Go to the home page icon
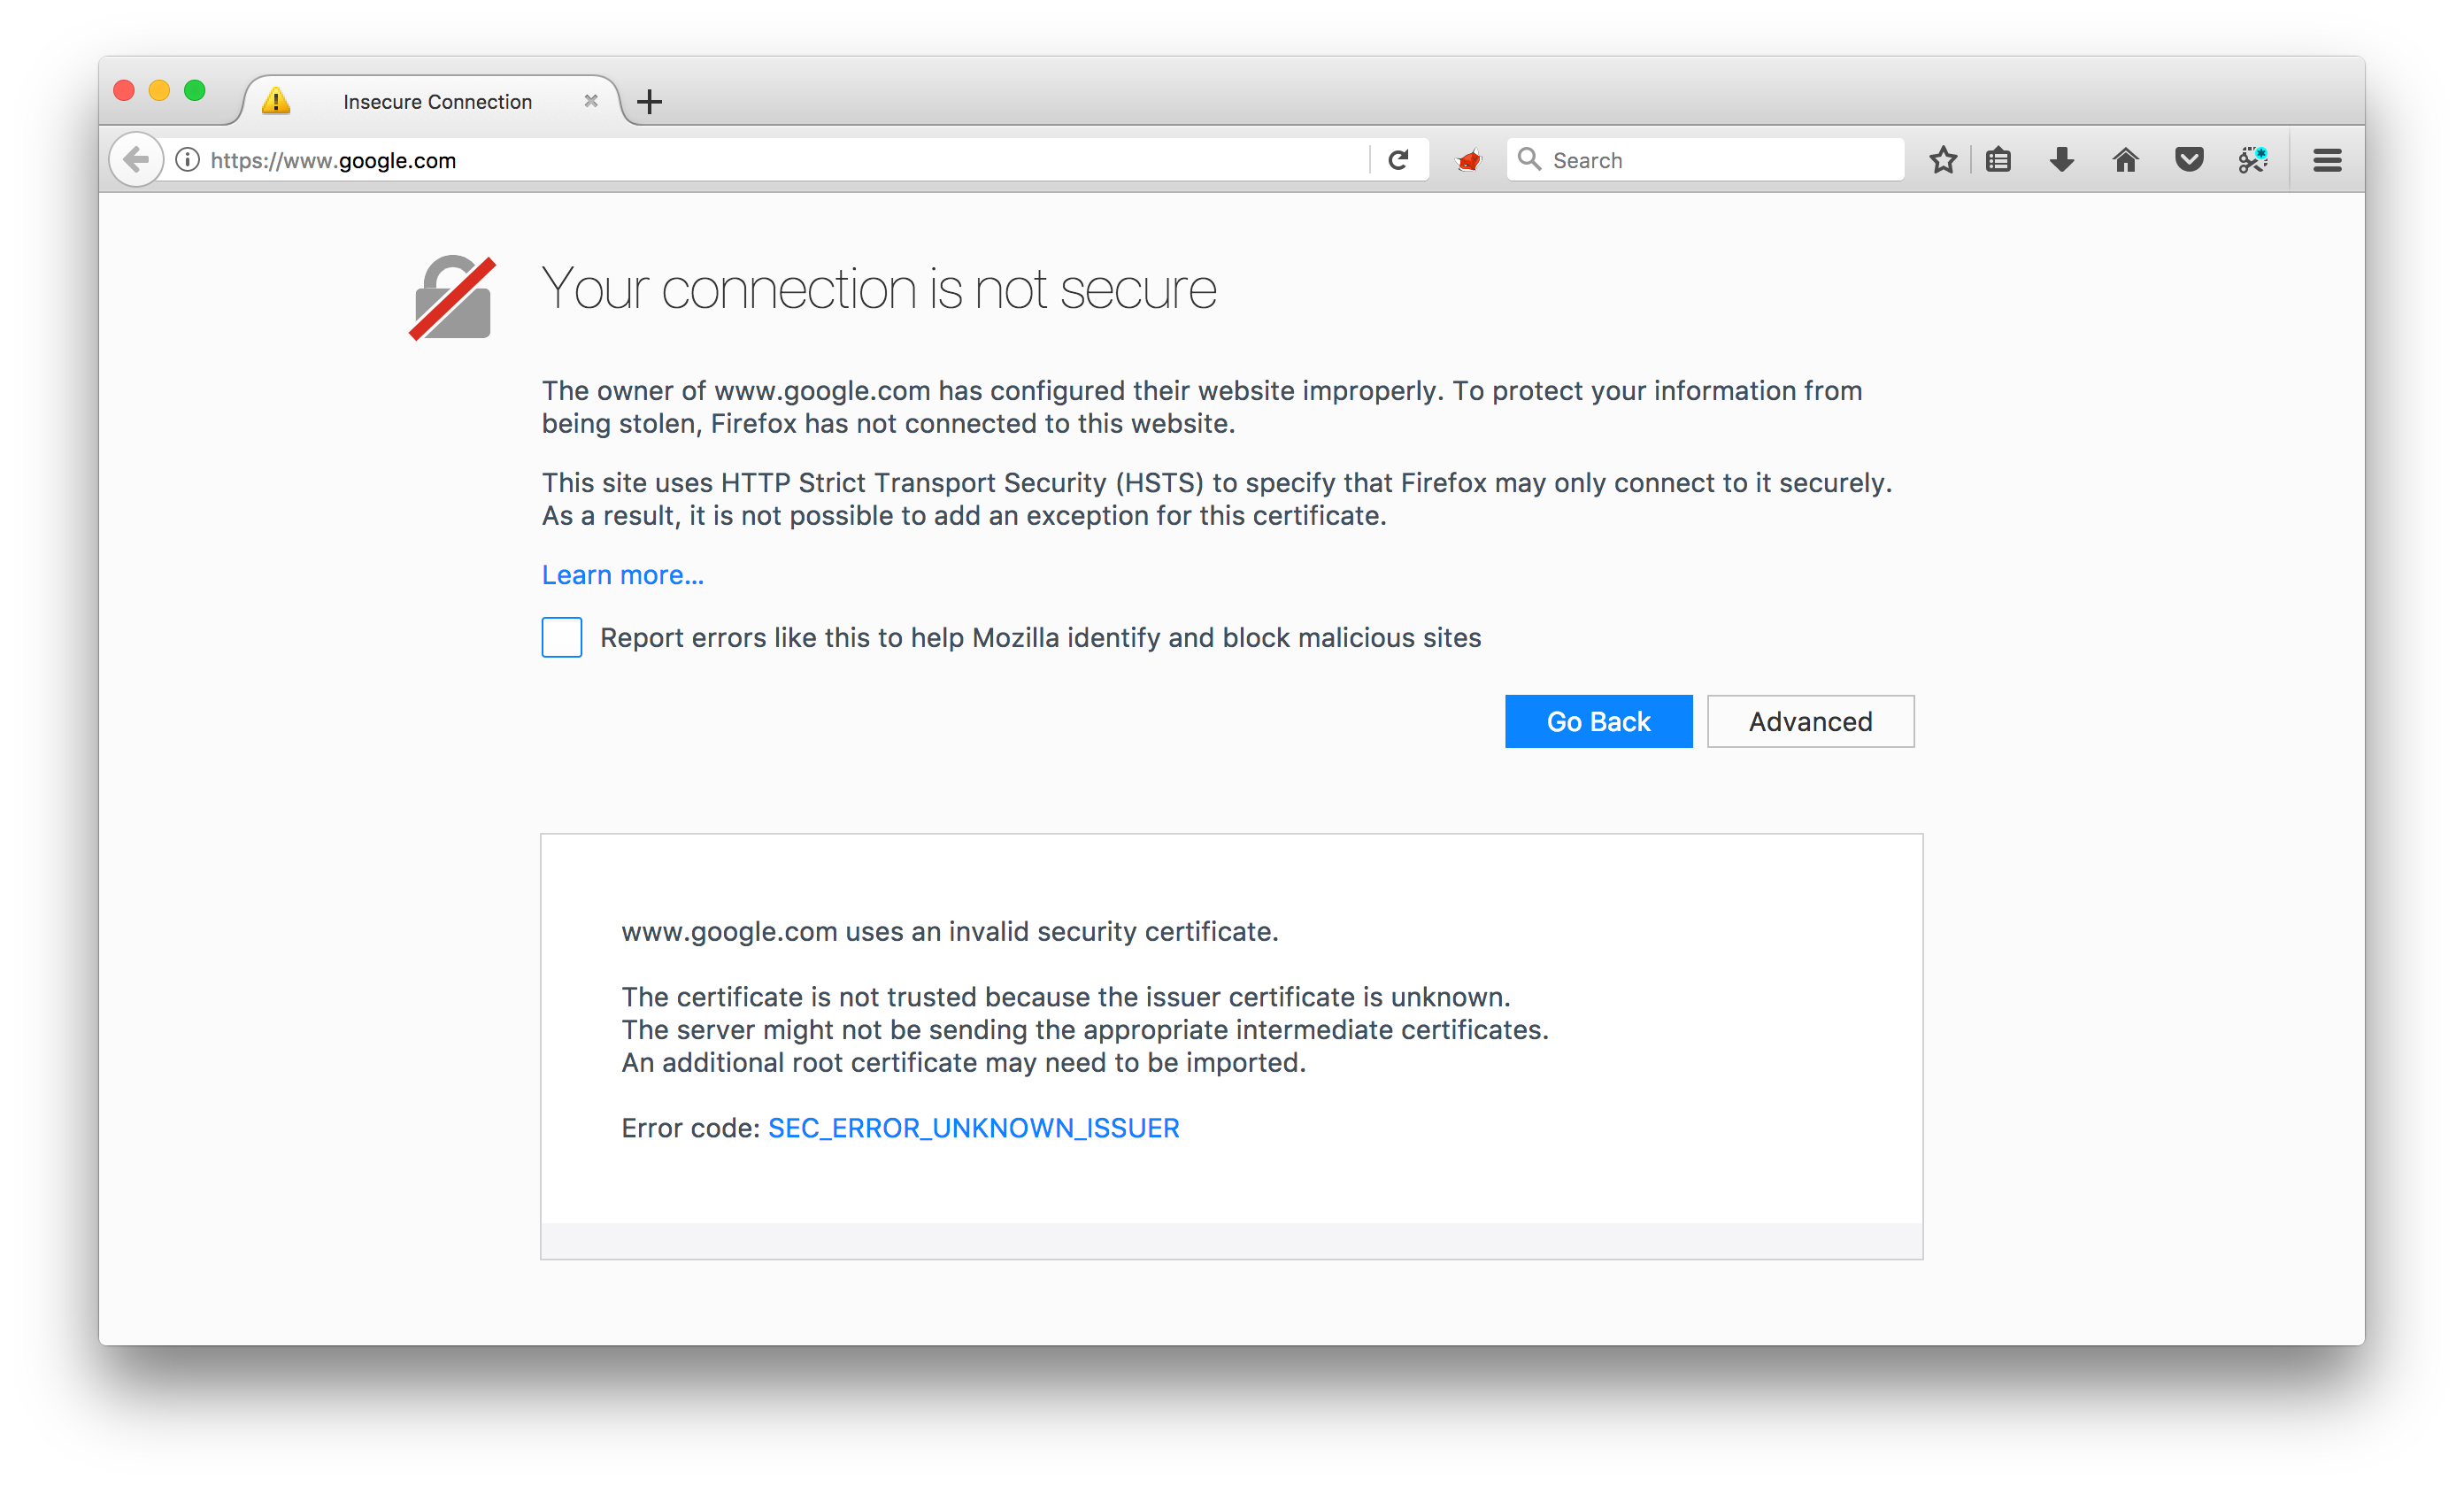This screenshot has height=1487, width=2464. (x=2125, y=160)
